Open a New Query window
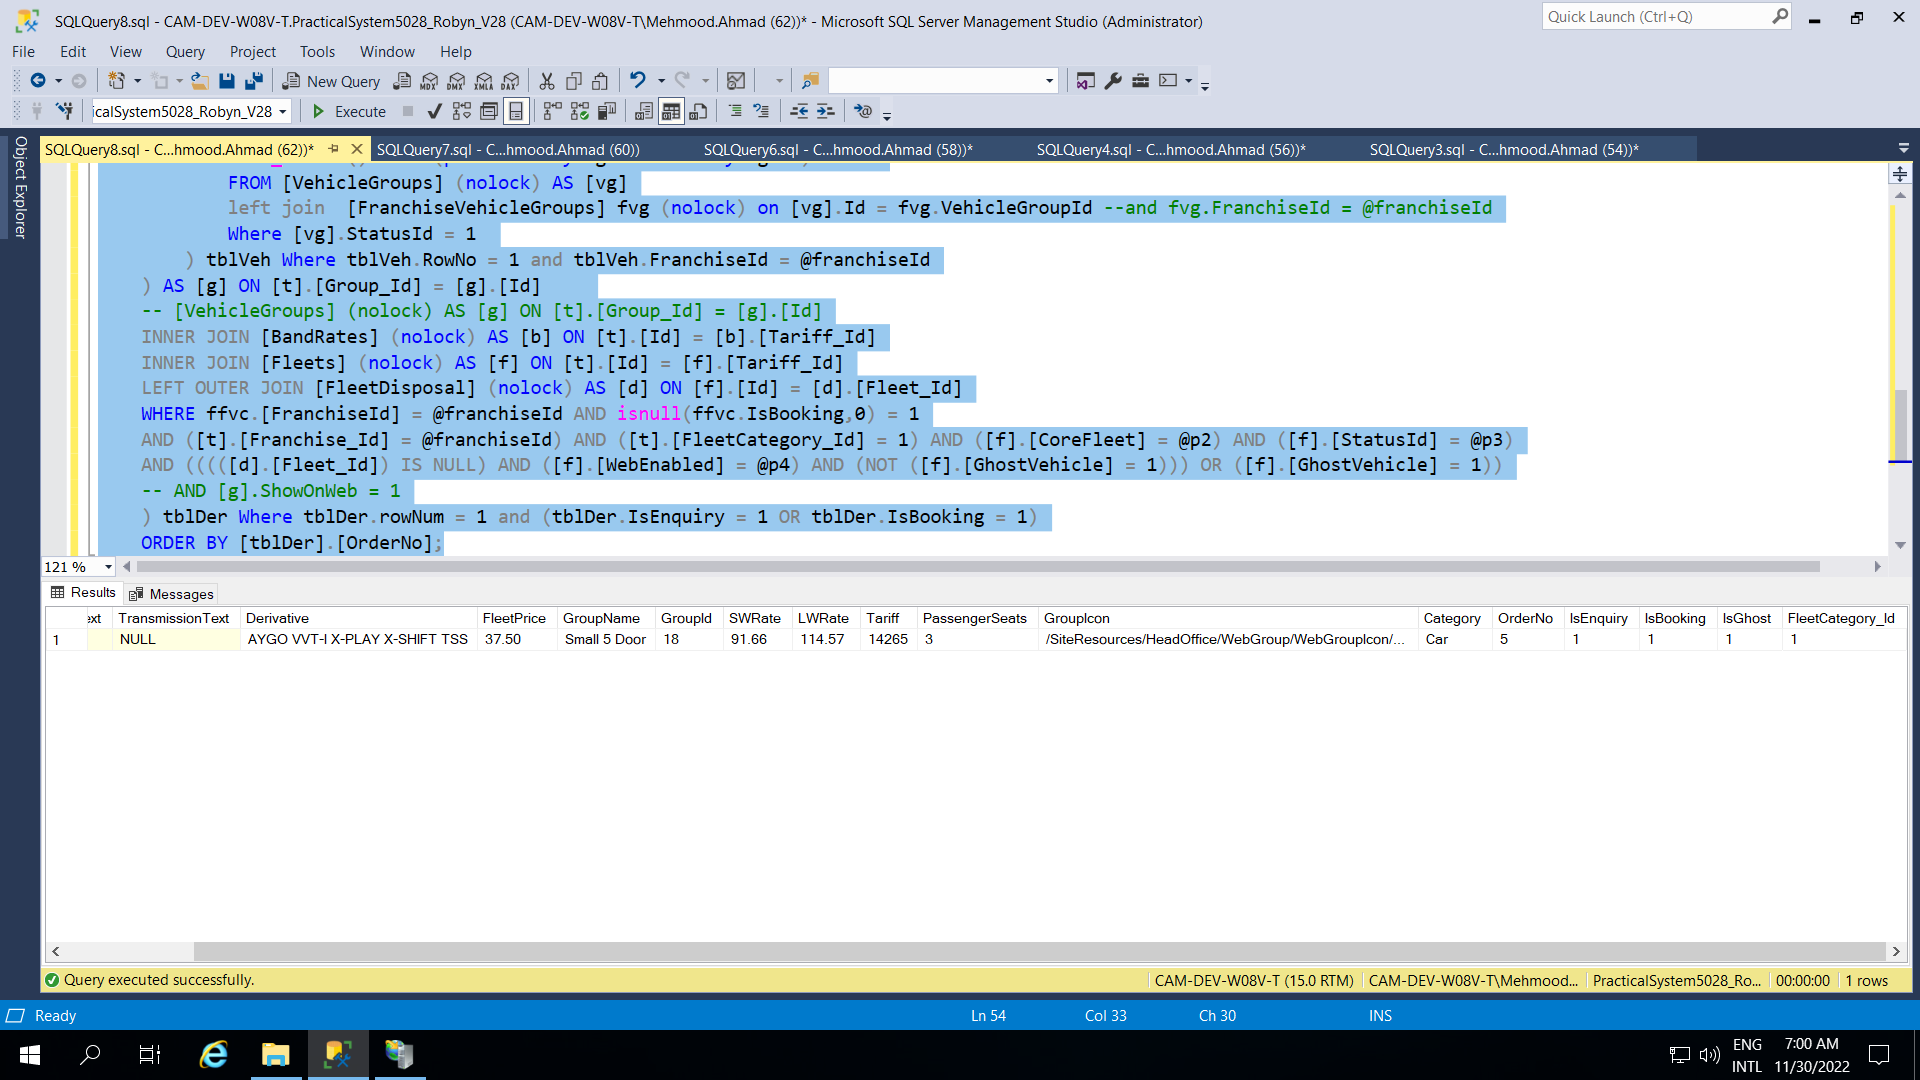This screenshot has width=1920, height=1080. click(330, 81)
